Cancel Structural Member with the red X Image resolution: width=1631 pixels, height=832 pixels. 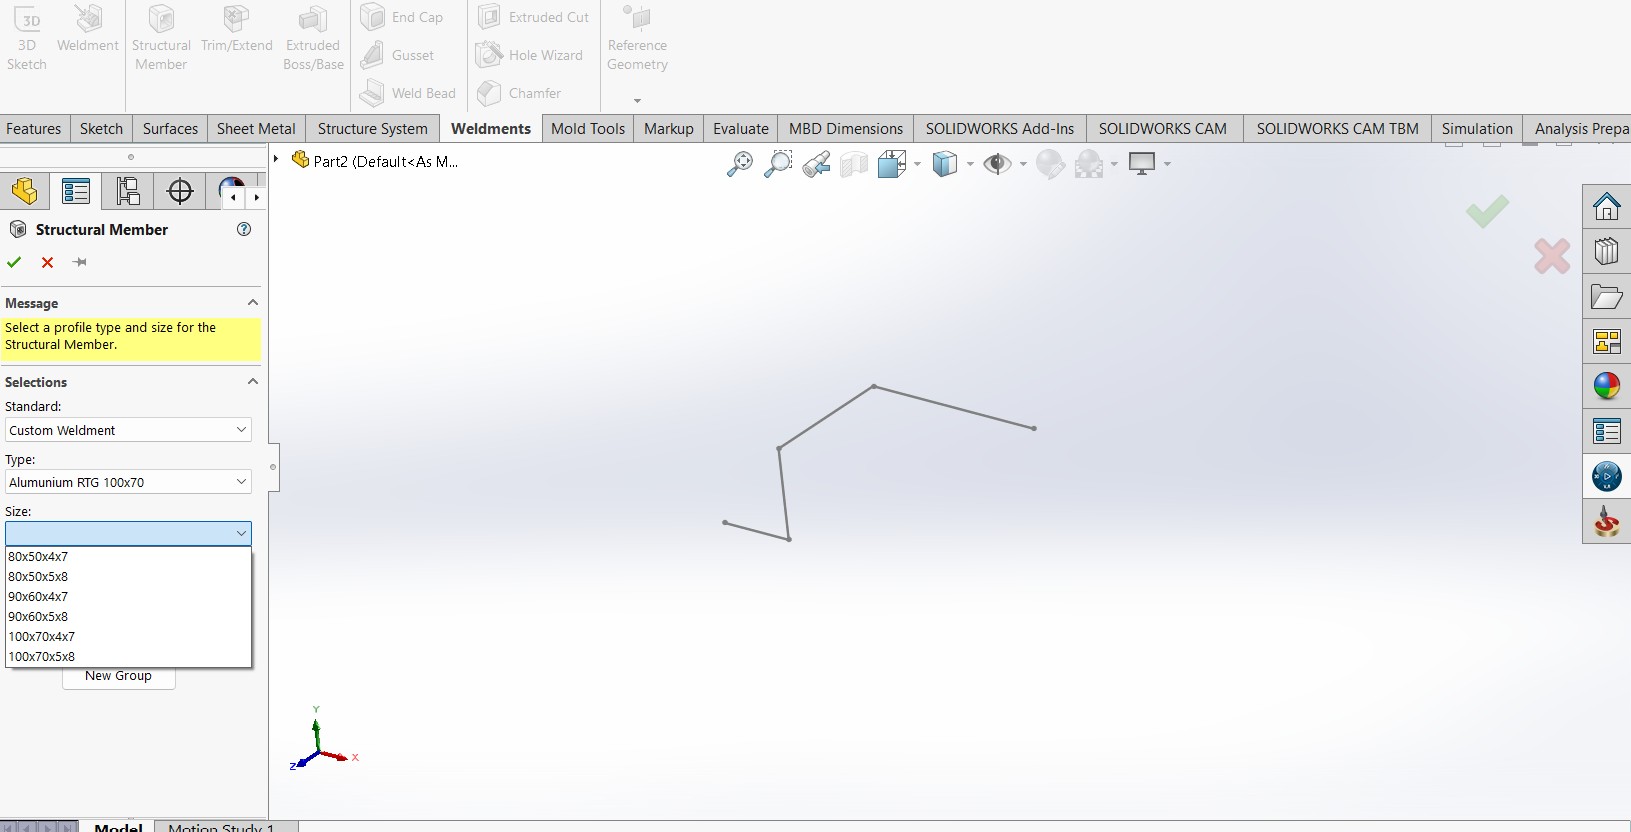47,262
